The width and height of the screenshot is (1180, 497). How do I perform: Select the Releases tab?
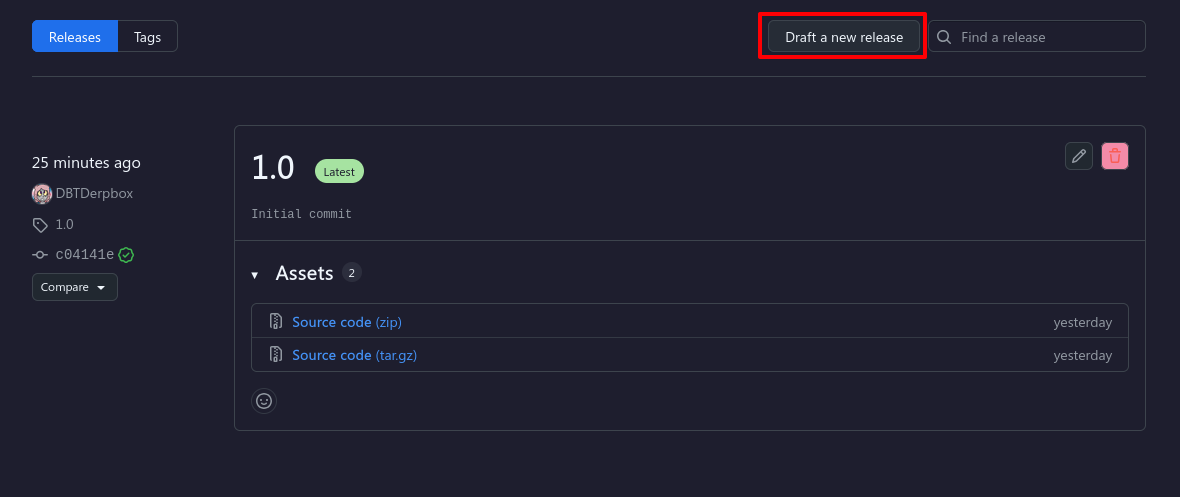pos(75,36)
